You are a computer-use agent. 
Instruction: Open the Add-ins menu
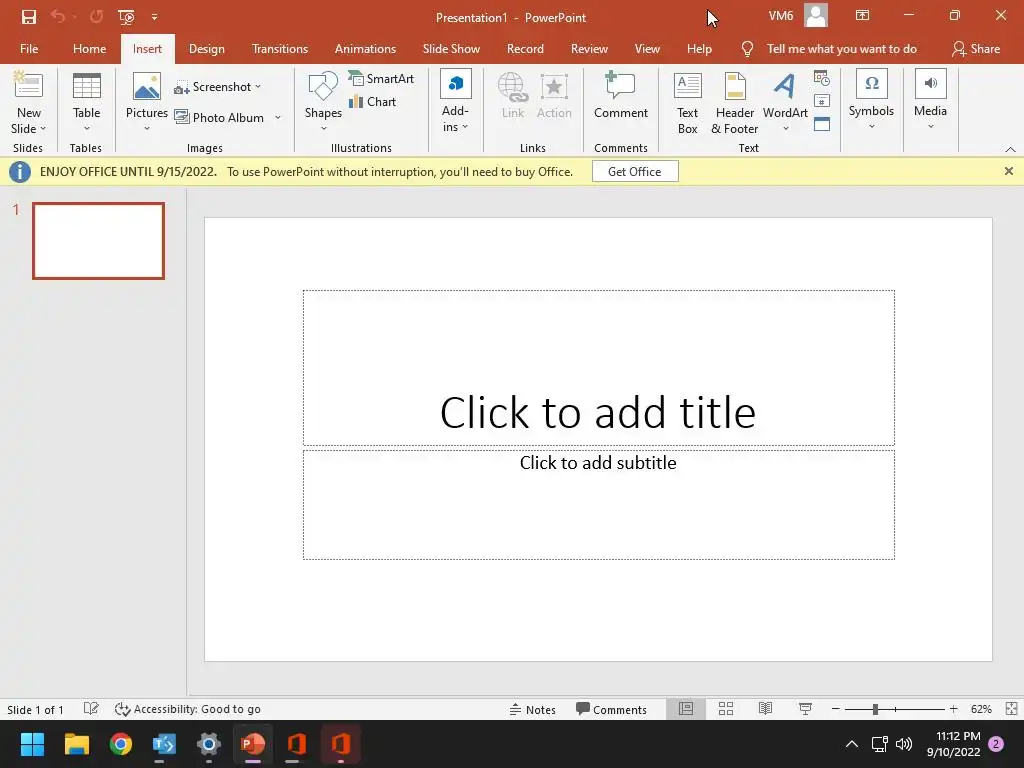point(455,101)
